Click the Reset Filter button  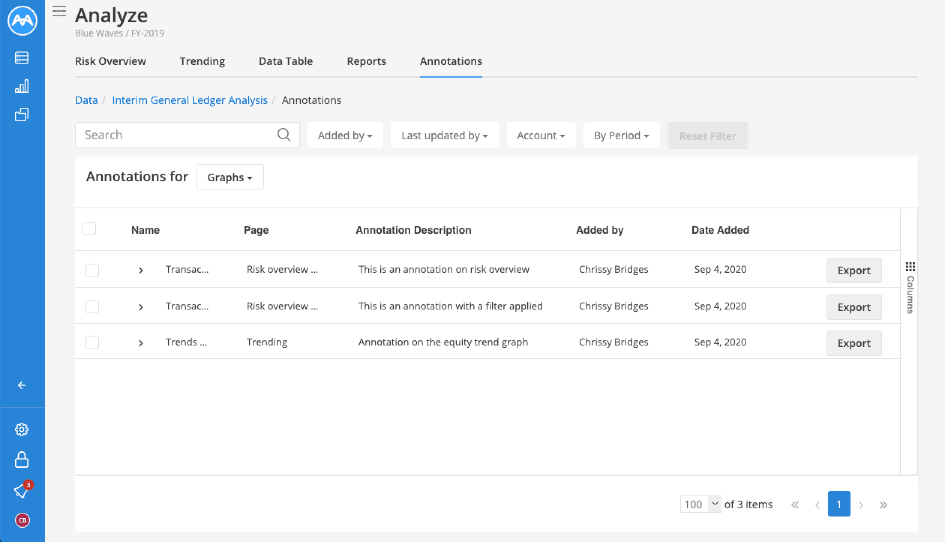(x=708, y=136)
